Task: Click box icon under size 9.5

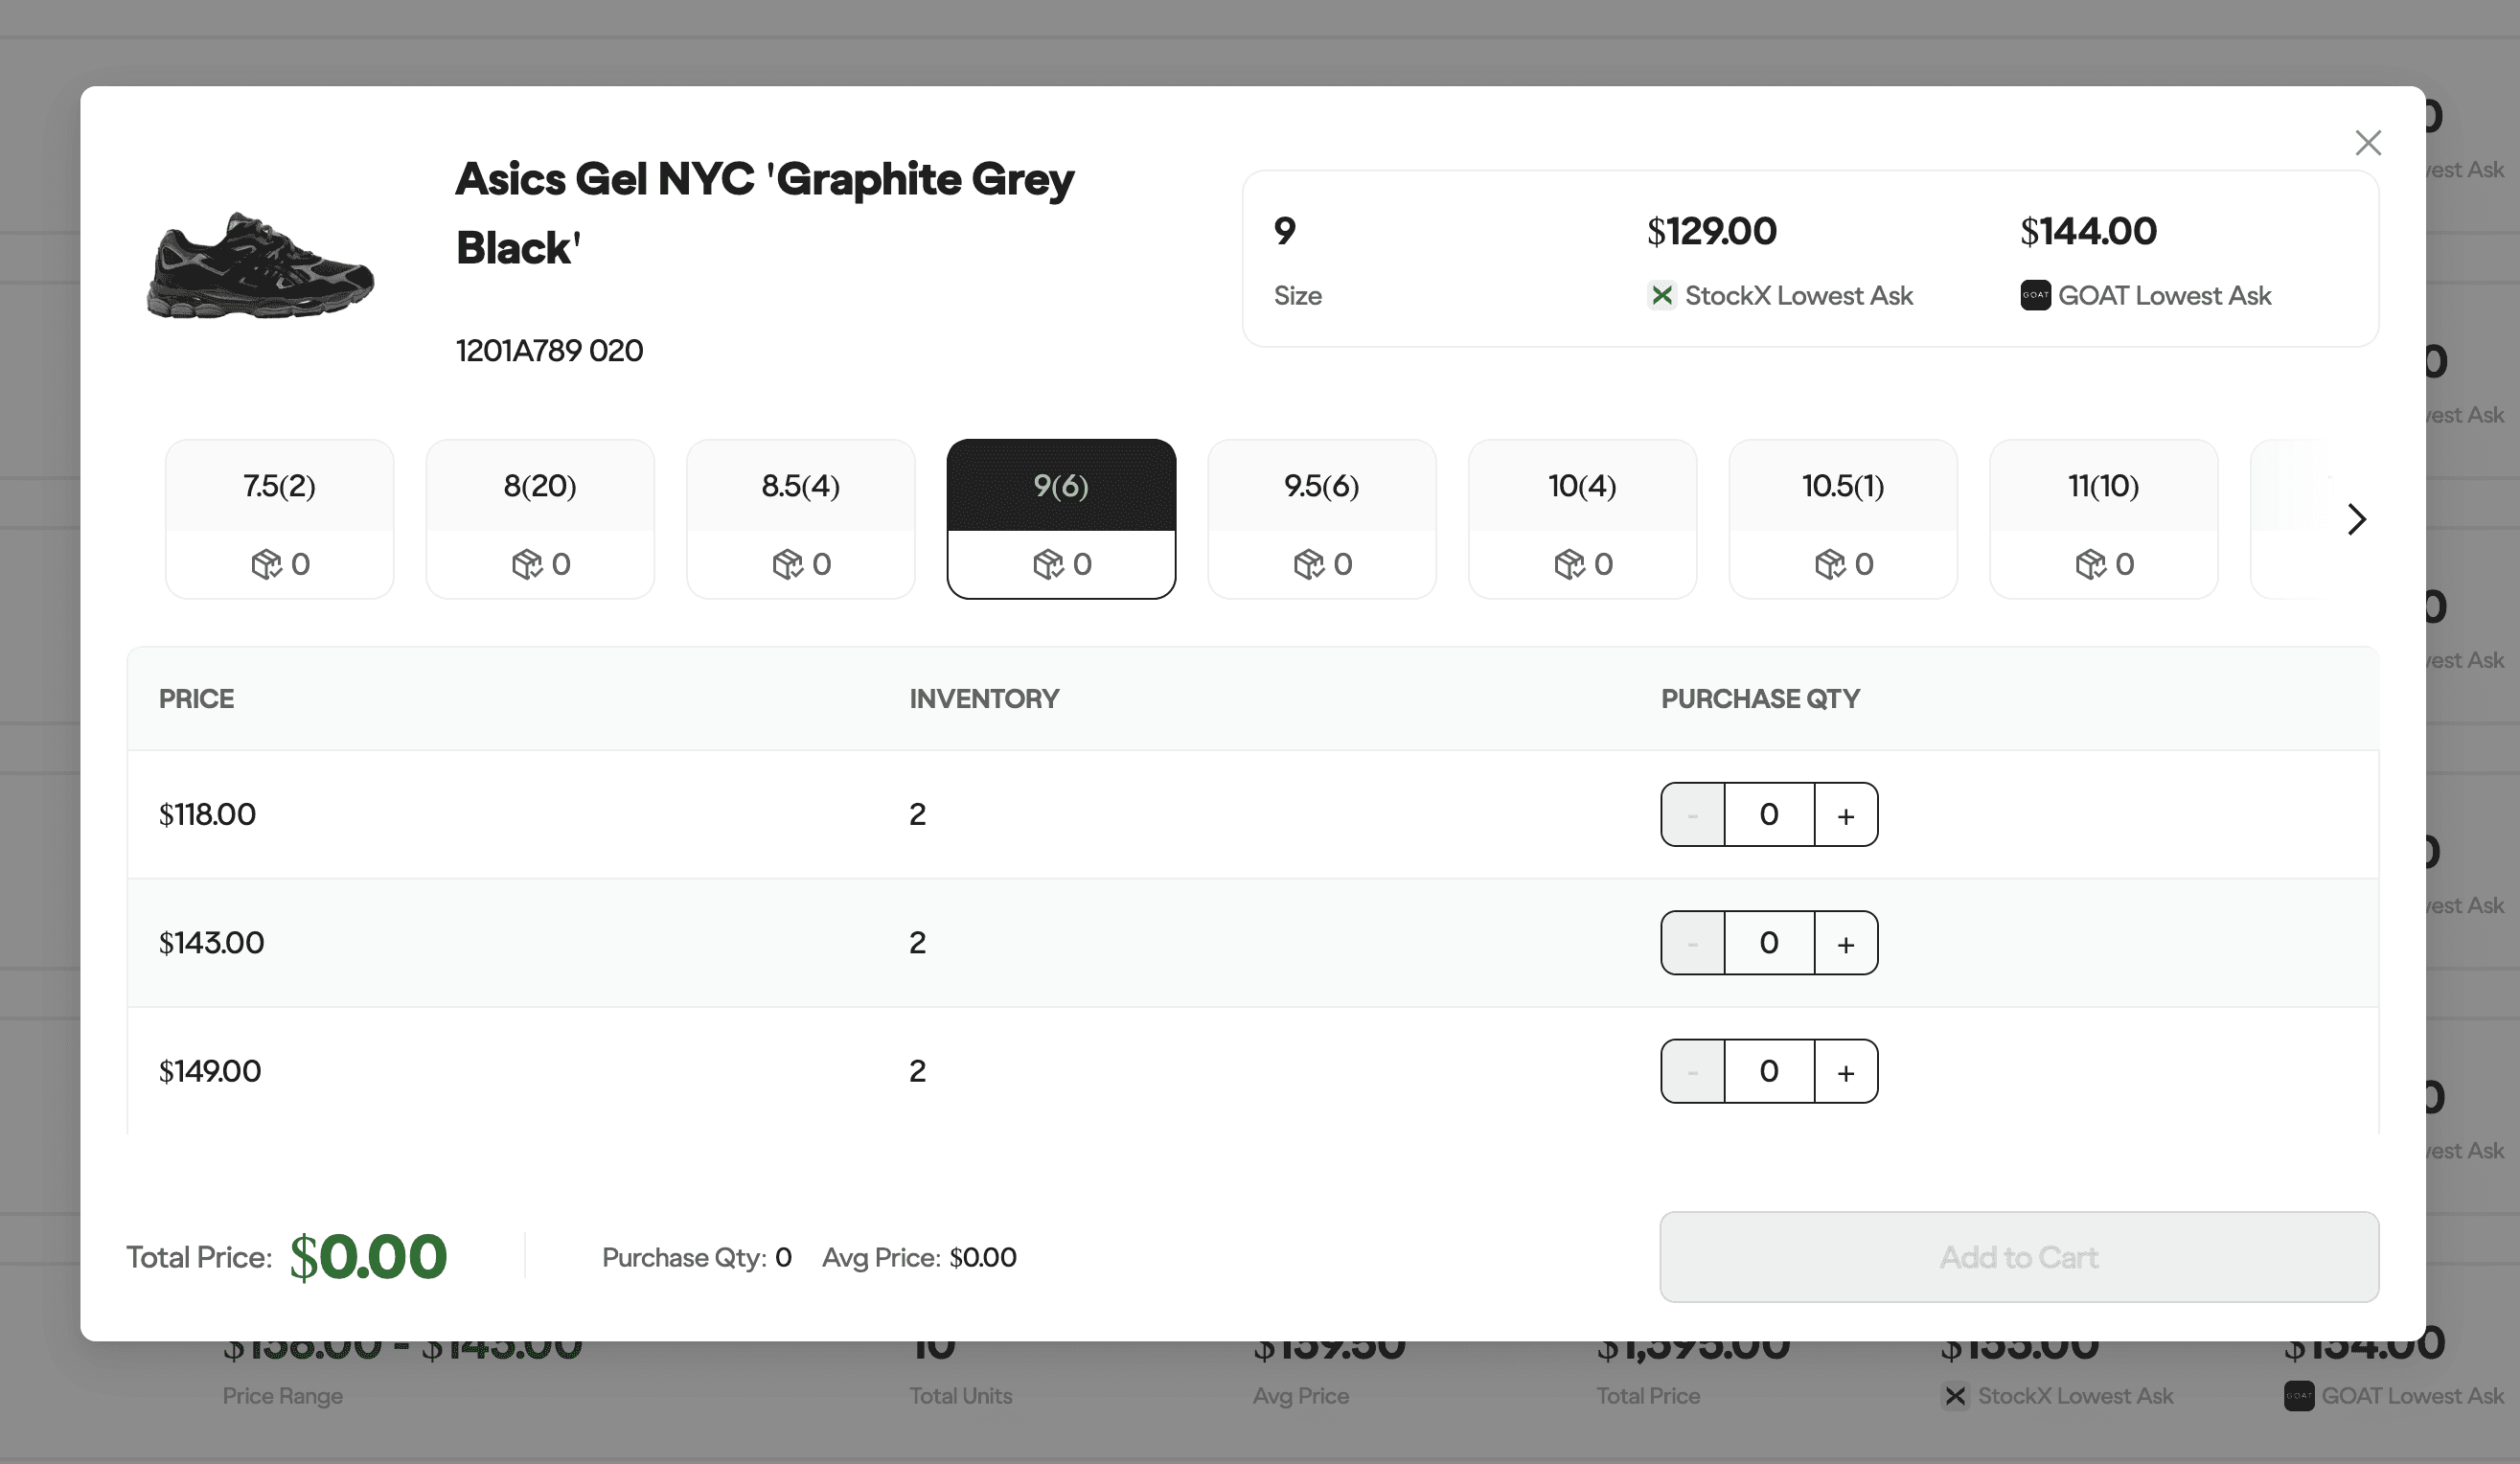Action: (x=1308, y=564)
